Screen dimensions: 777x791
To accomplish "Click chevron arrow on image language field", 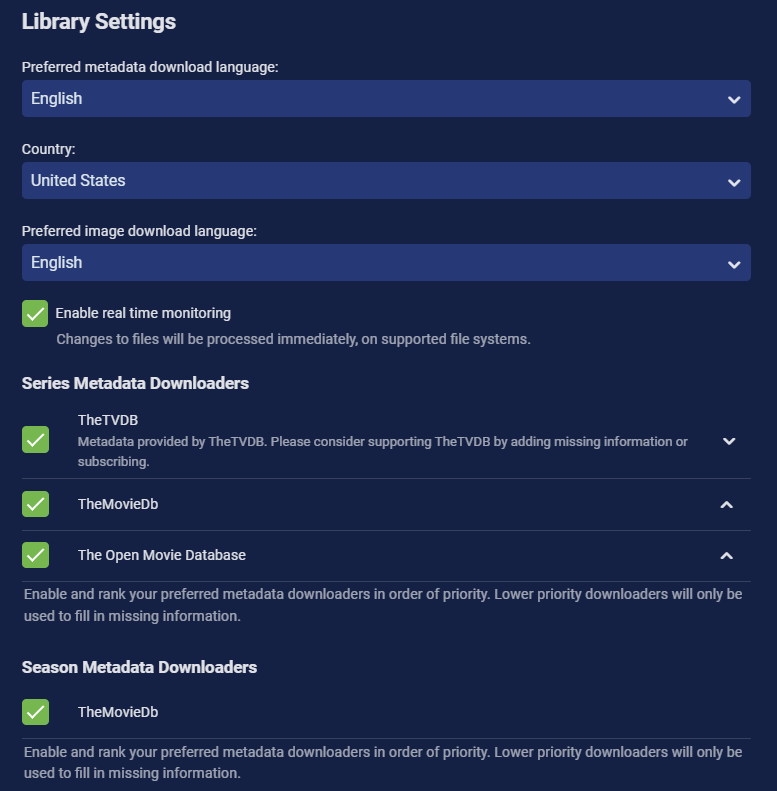I will [x=734, y=264].
